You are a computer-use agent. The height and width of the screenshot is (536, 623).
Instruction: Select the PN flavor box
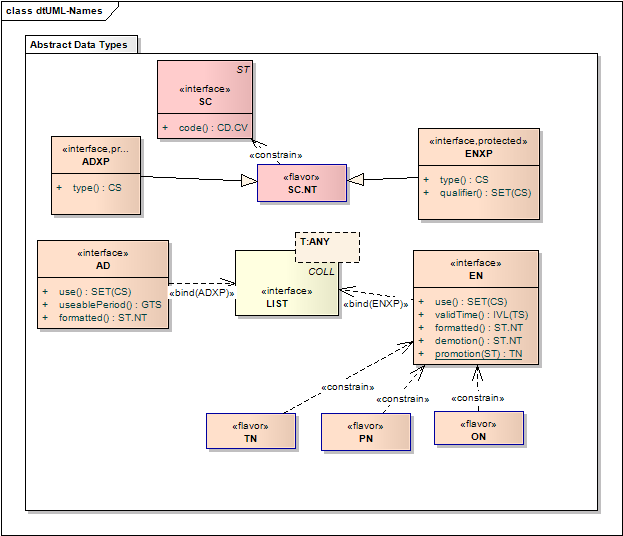tap(366, 432)
